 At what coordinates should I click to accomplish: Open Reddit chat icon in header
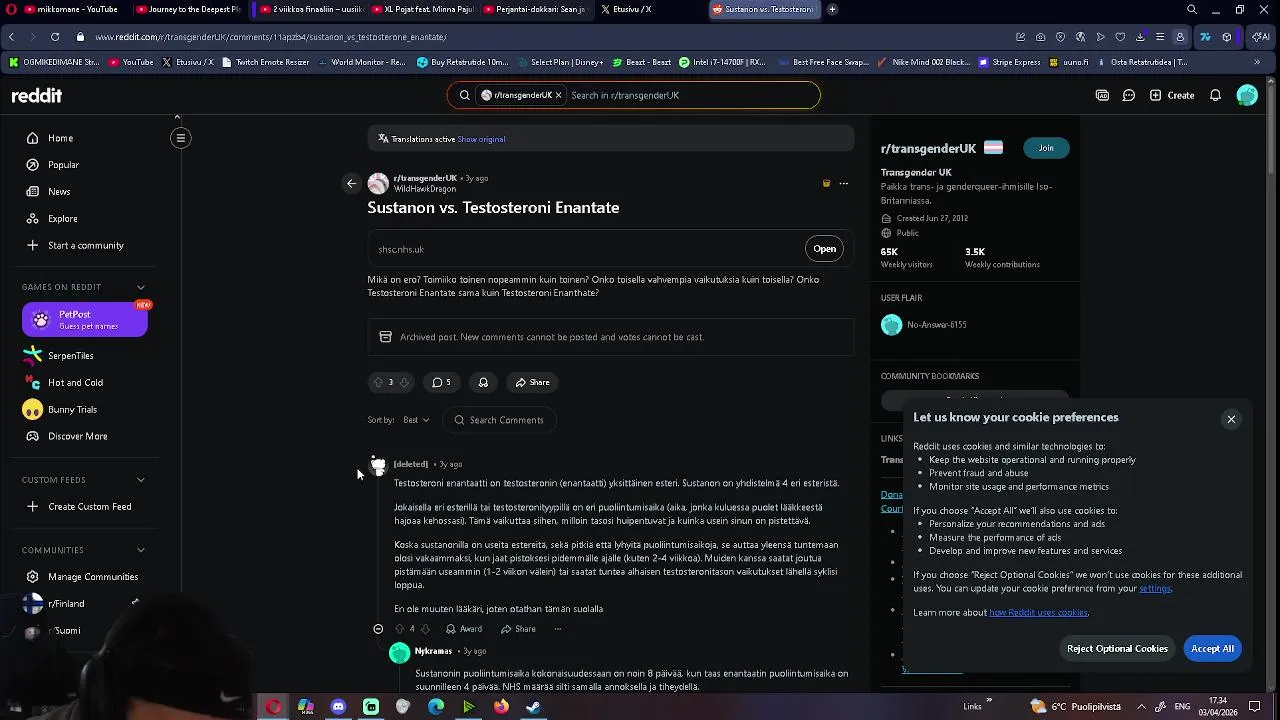(1128, 95)
